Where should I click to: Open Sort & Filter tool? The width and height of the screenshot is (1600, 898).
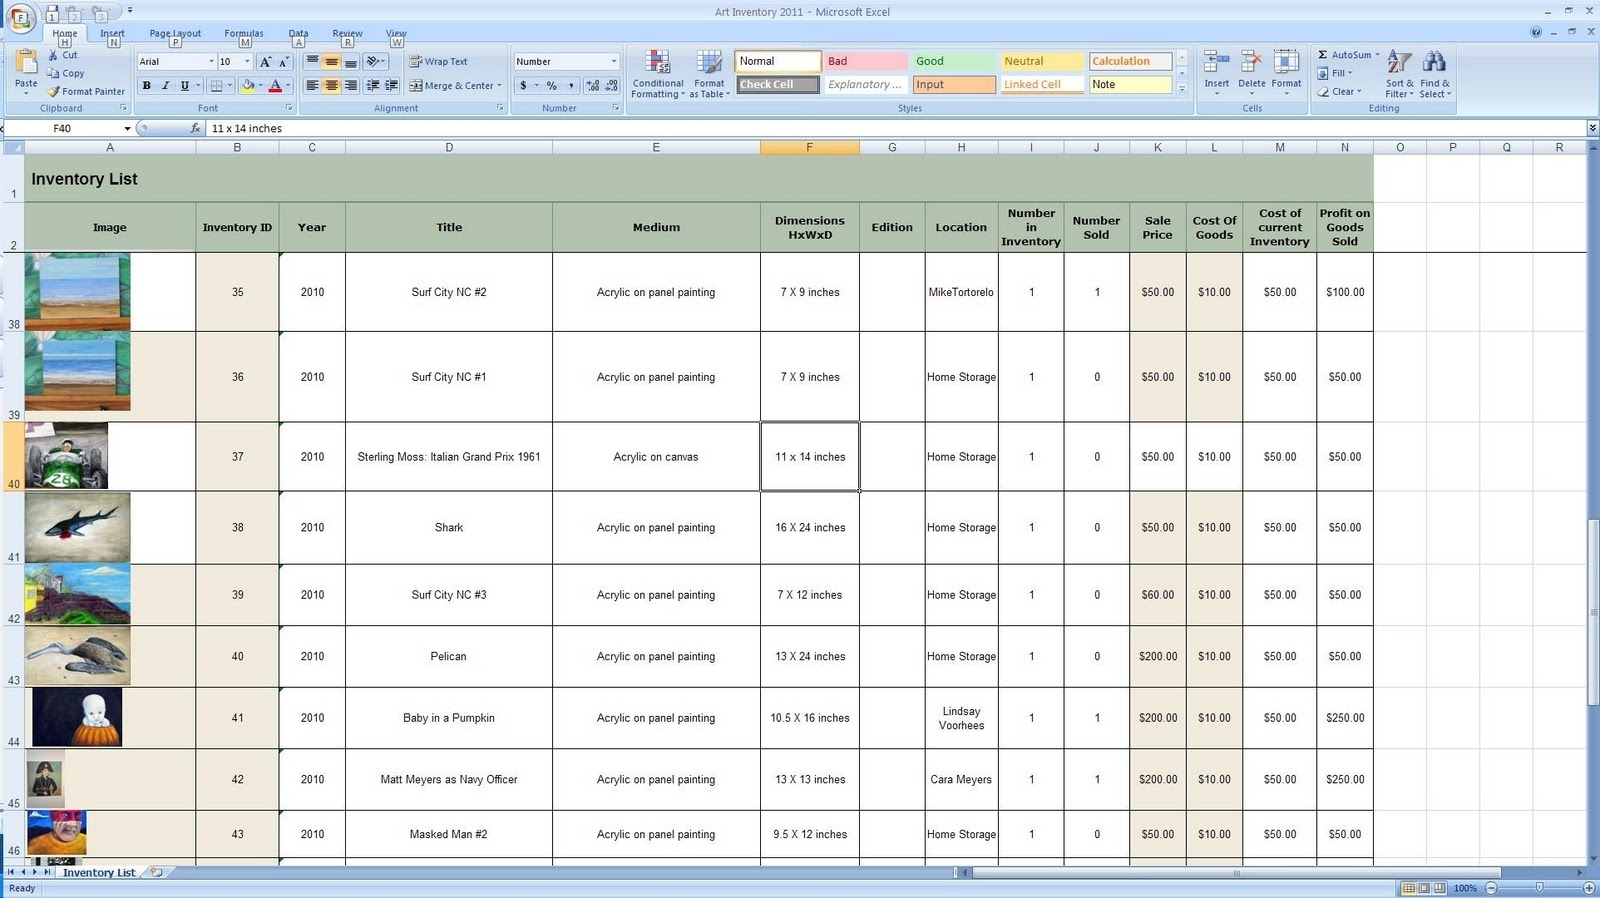coord(1400,63)
